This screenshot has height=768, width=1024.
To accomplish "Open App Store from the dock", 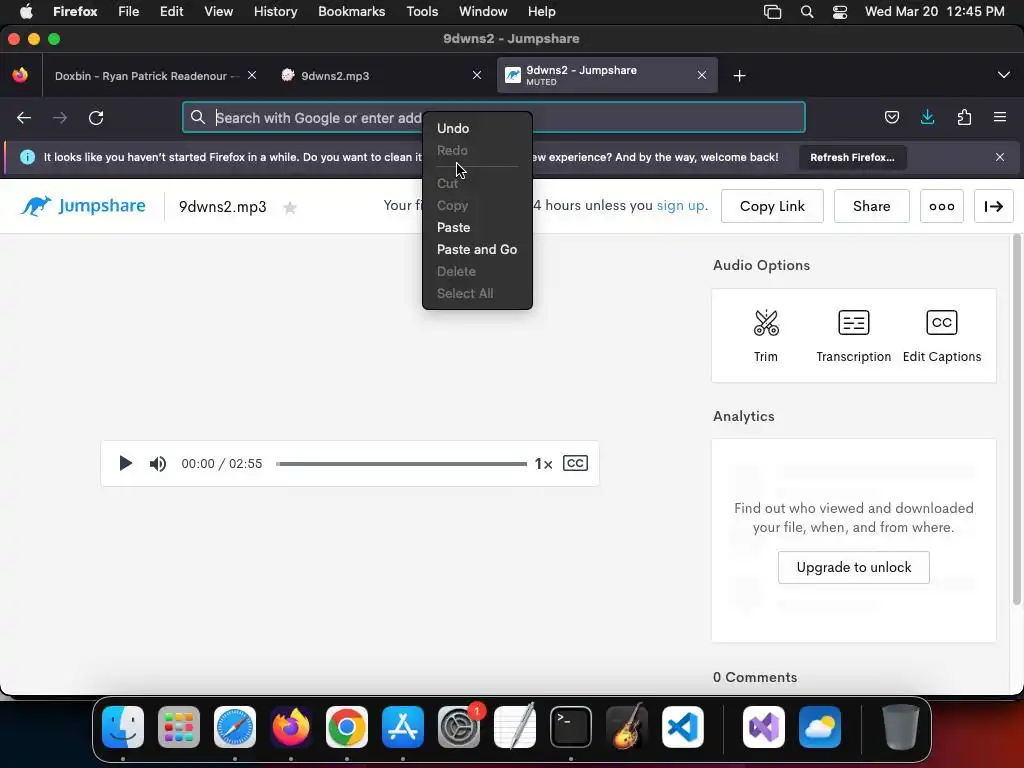I will click(x=403, y=727).
